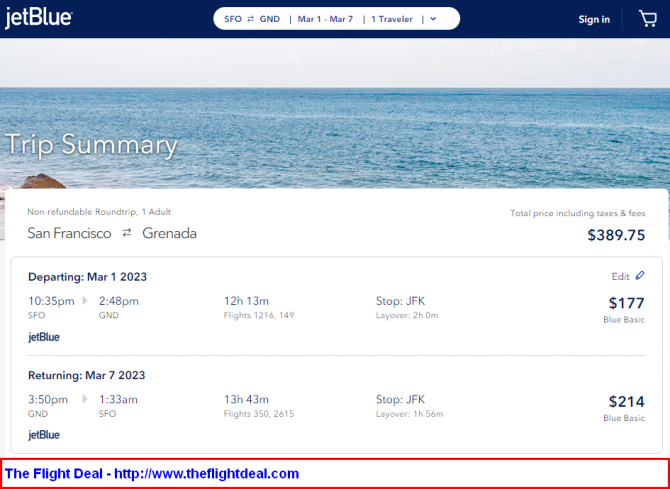The height and width of the screenshot is (489, 670).
Task: Click the 10:35pm departure time
Action: point(51,301)
